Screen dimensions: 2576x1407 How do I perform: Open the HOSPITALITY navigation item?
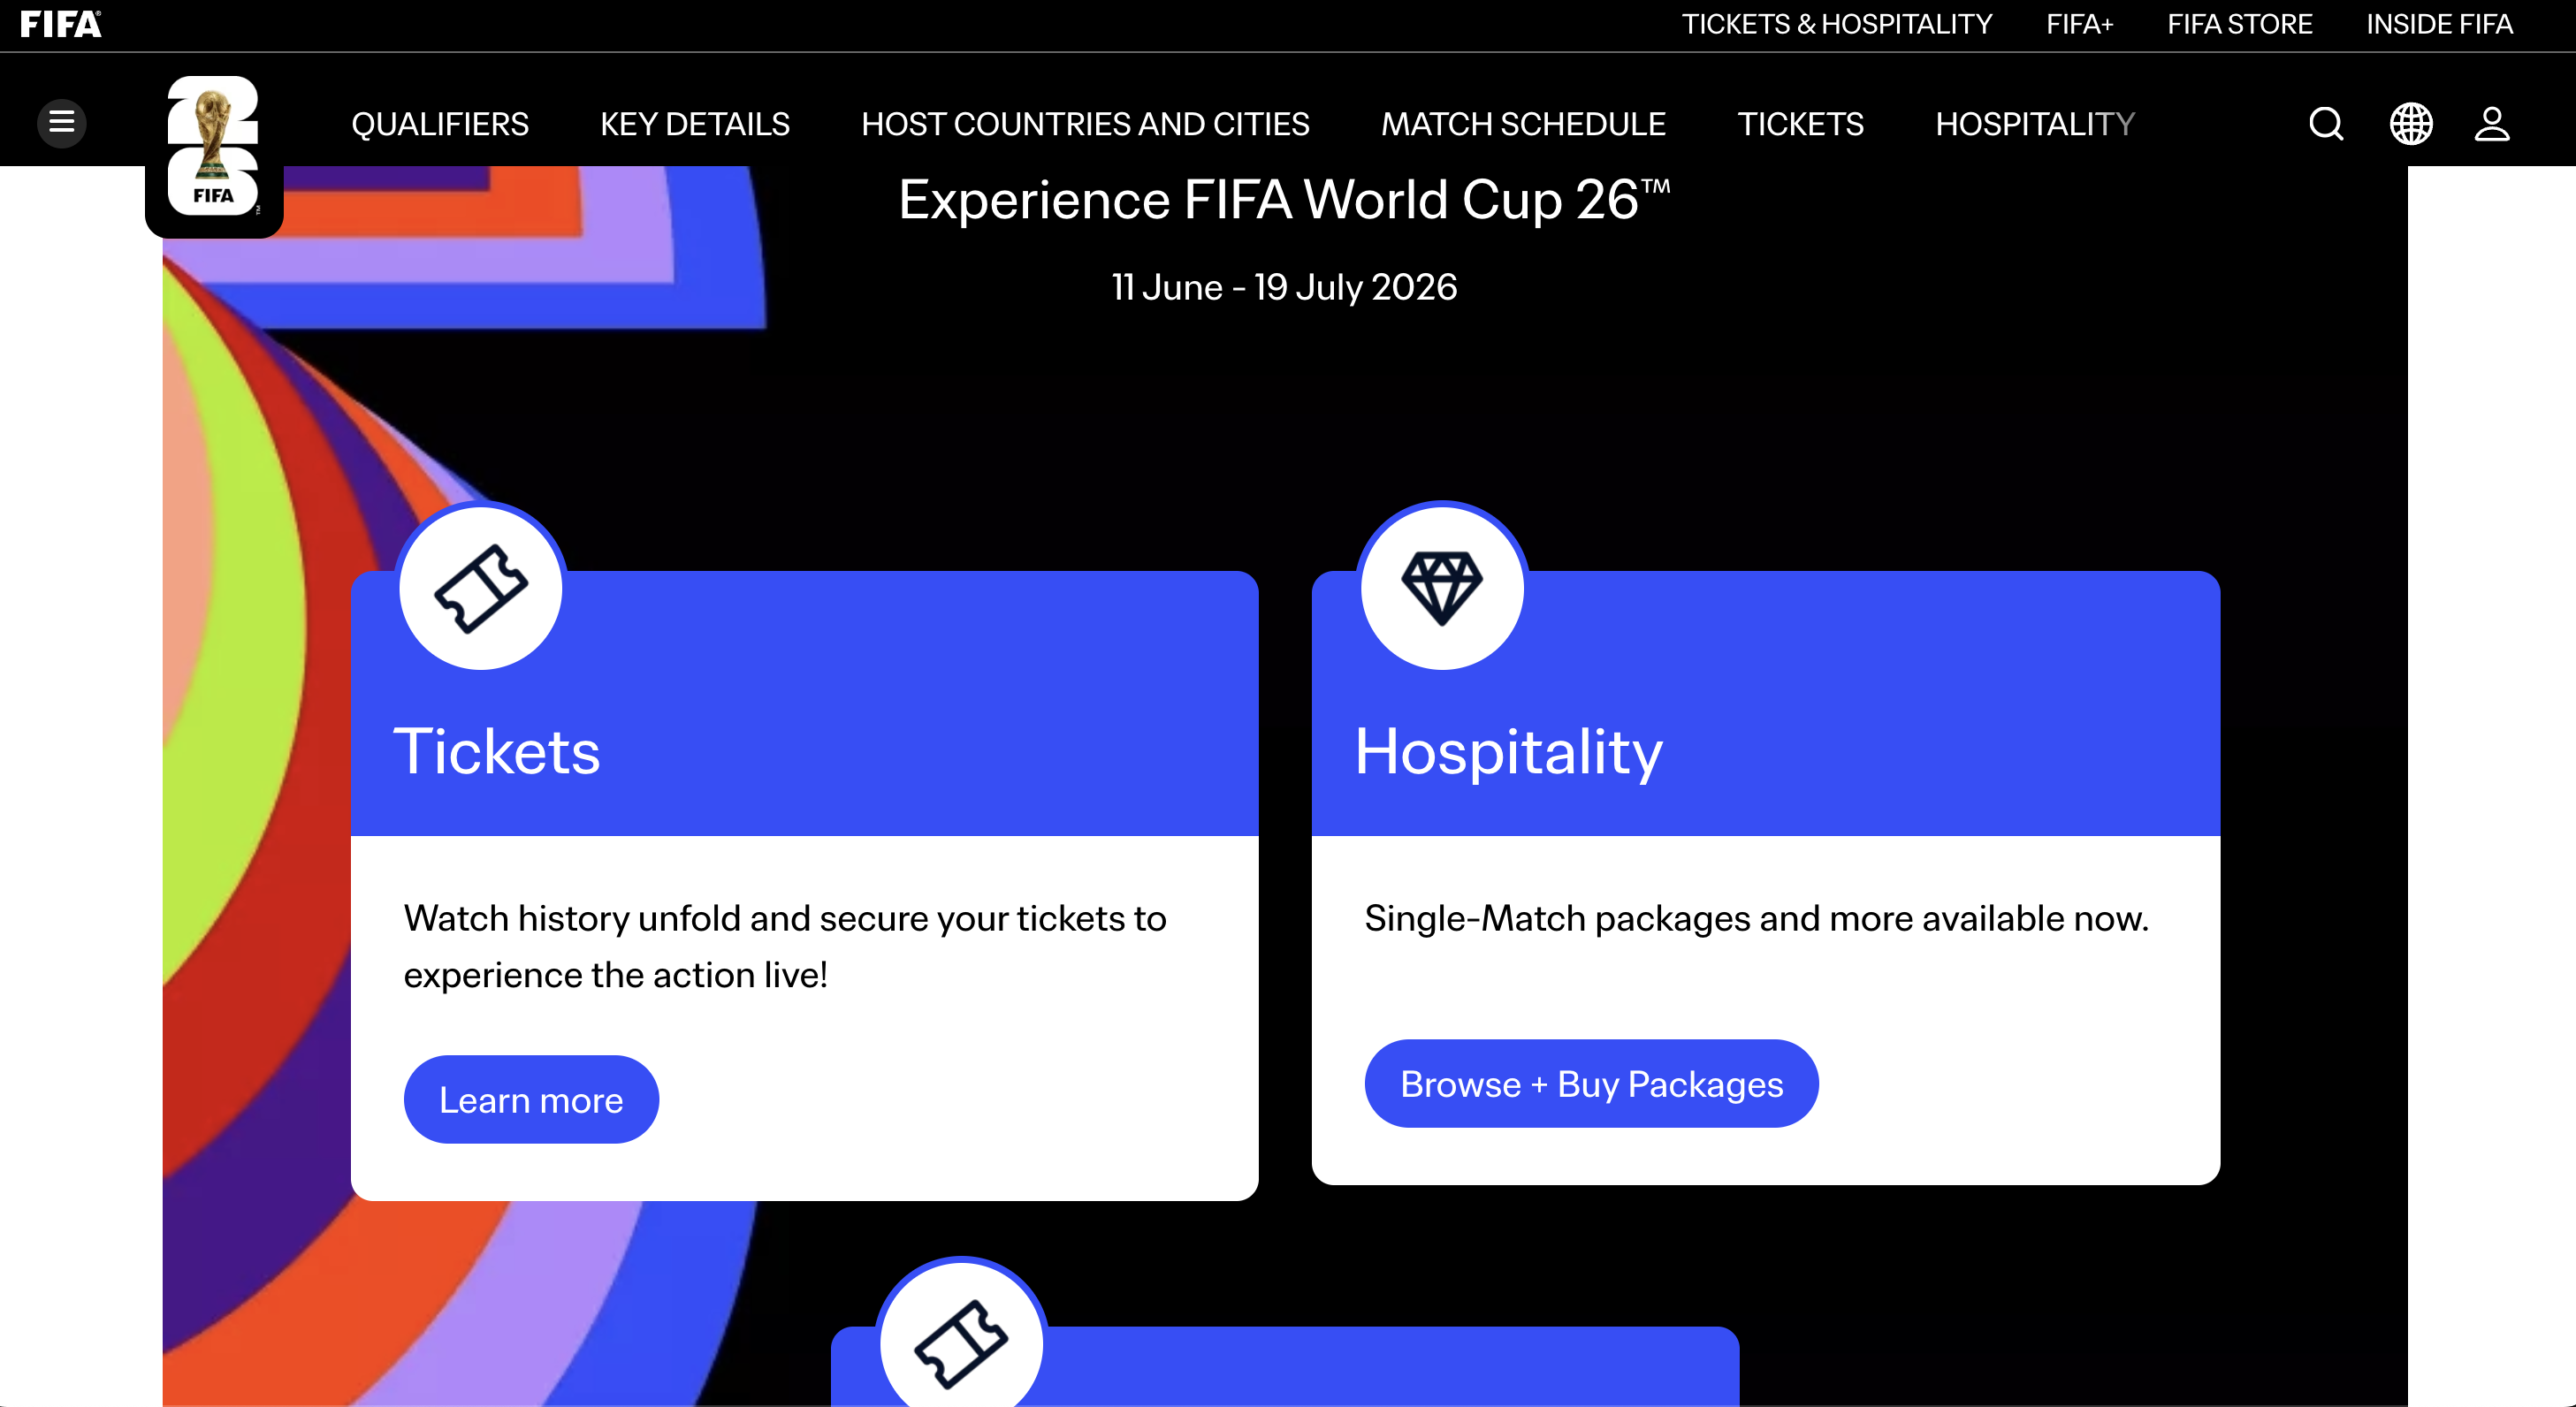[x=2034, y=123]
